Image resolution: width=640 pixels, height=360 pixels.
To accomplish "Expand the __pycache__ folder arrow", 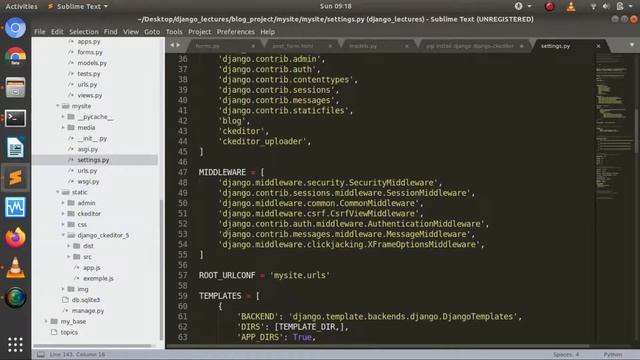I will [x=63, y=117].
